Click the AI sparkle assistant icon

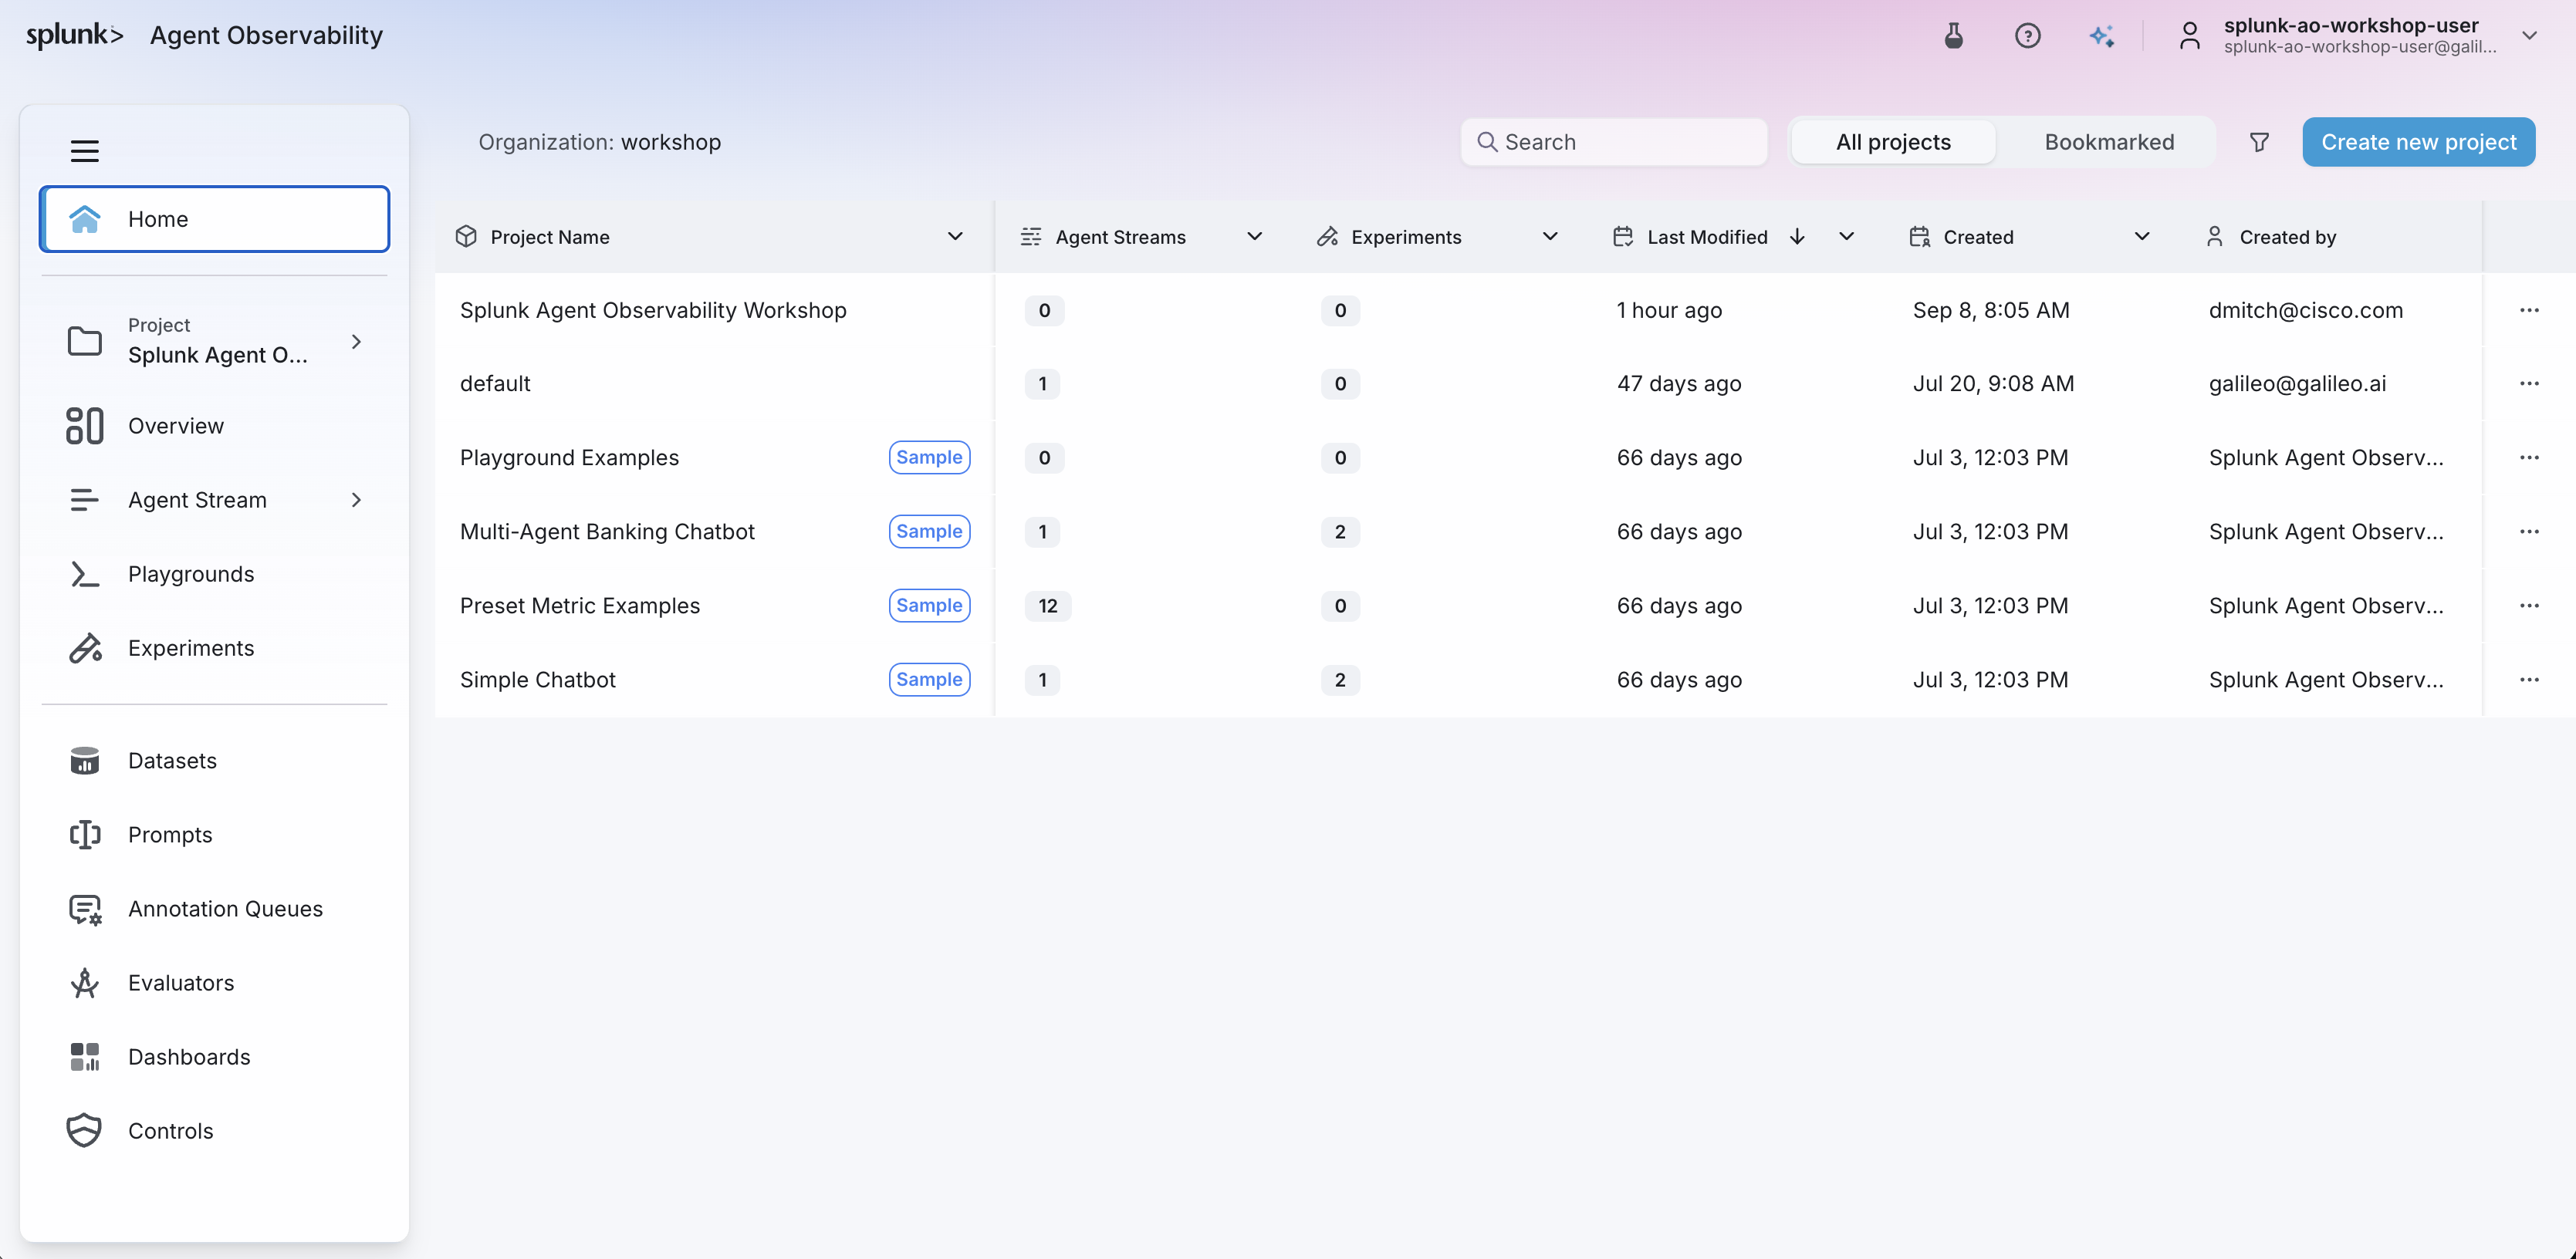[x=2102, y=36]
